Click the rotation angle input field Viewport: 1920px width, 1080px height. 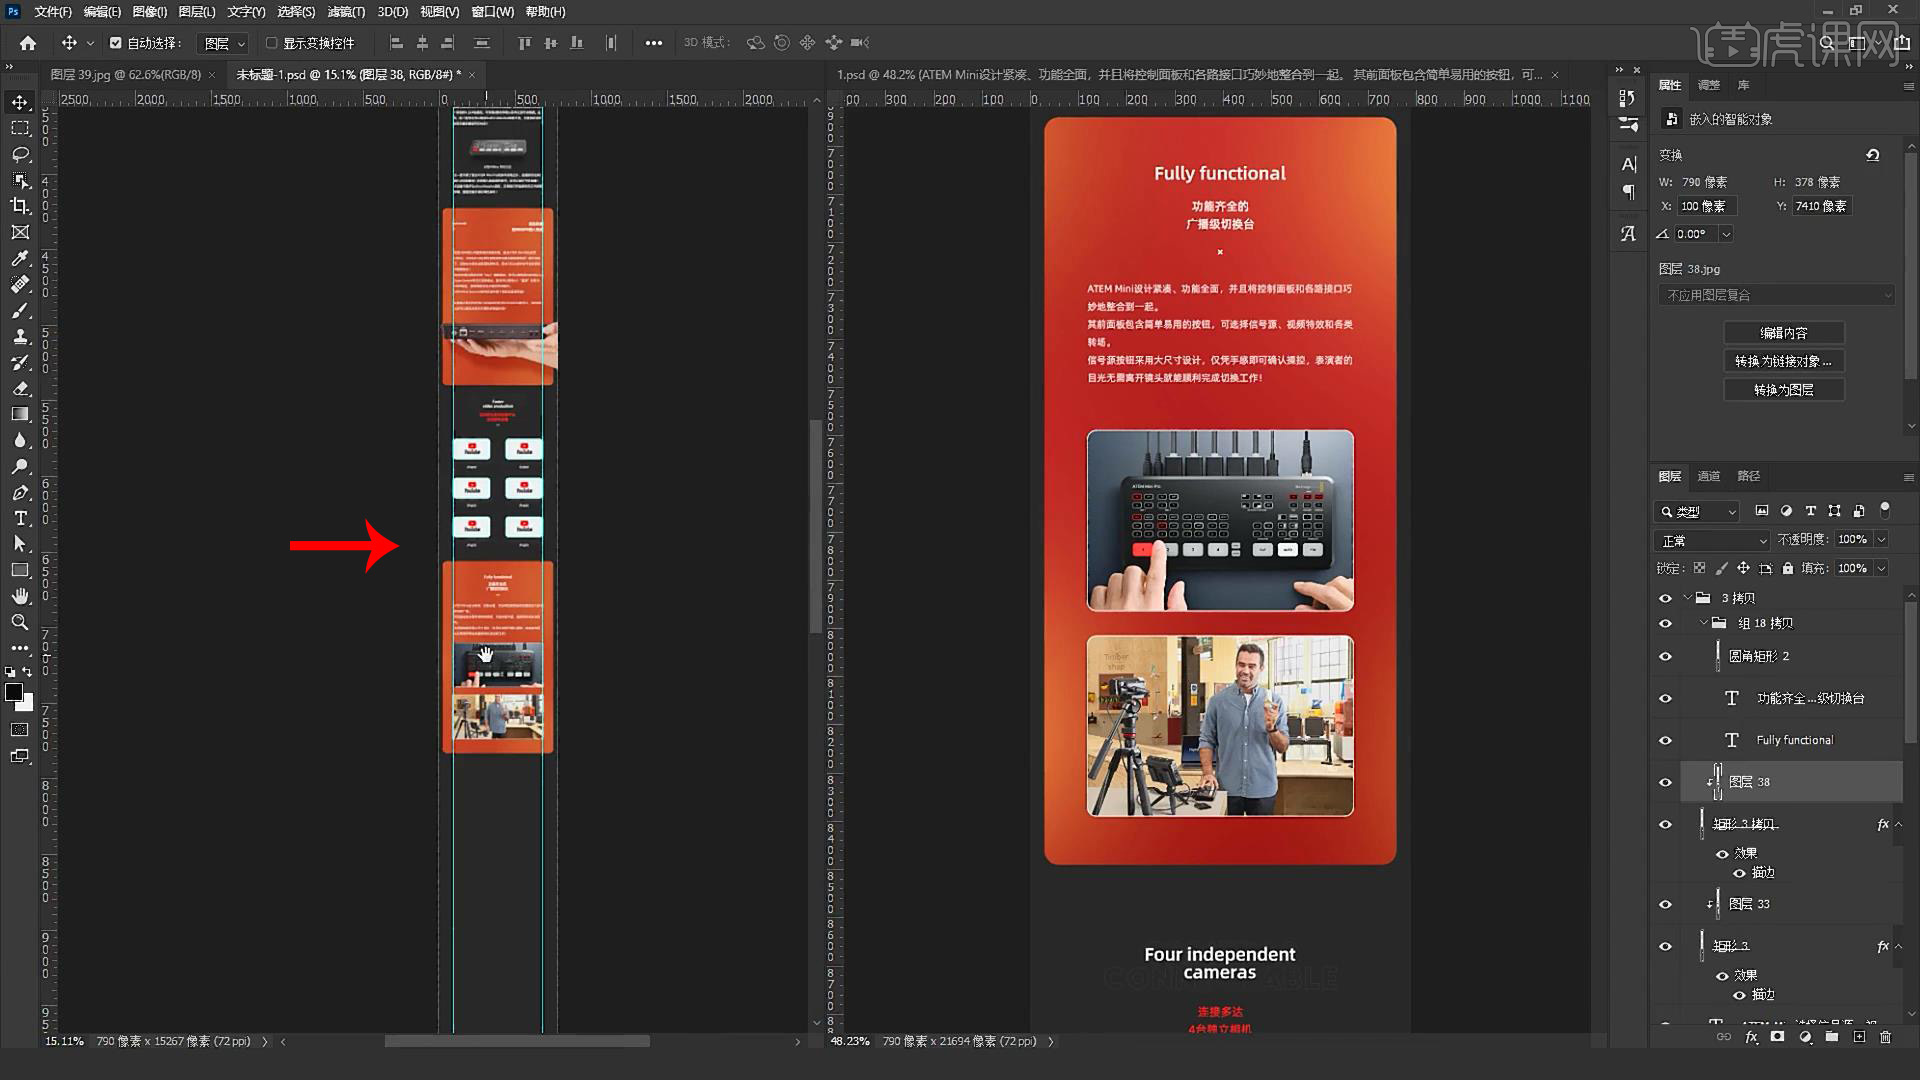1697,234
